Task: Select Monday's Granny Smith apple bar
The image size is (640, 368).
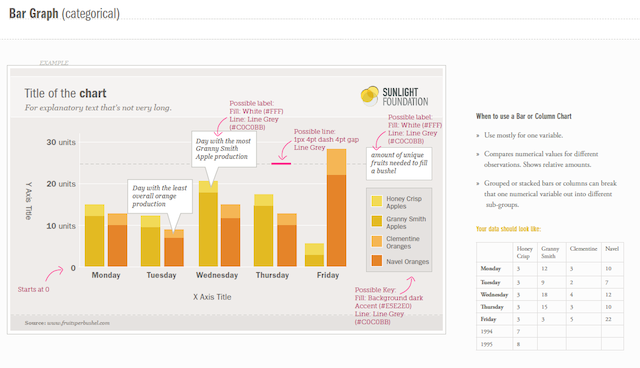Action: tap(94, 241)
